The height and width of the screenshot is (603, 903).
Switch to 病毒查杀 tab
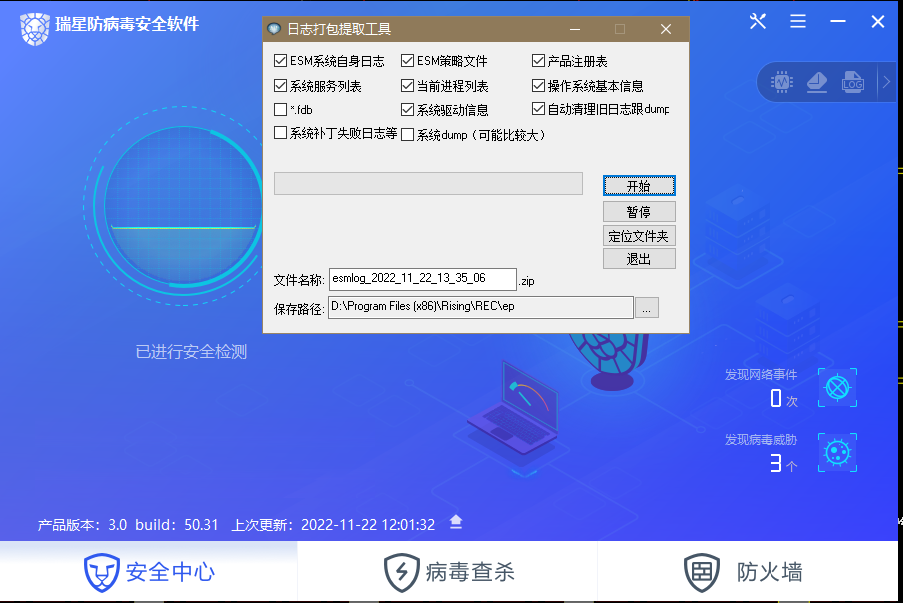pos(448,572)
